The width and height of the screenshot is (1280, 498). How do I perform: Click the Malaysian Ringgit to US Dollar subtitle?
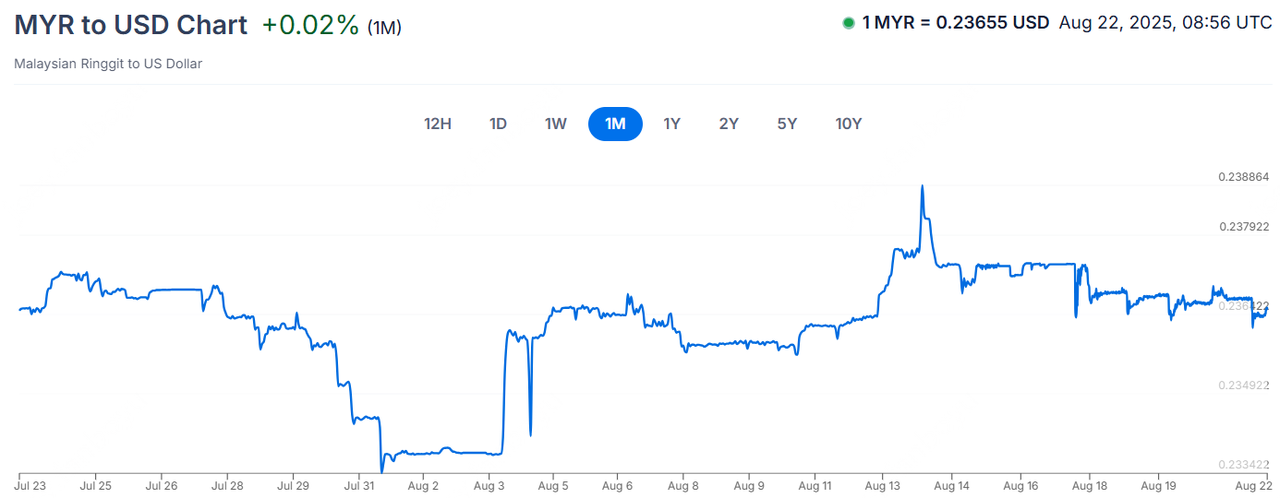point(108,64)
